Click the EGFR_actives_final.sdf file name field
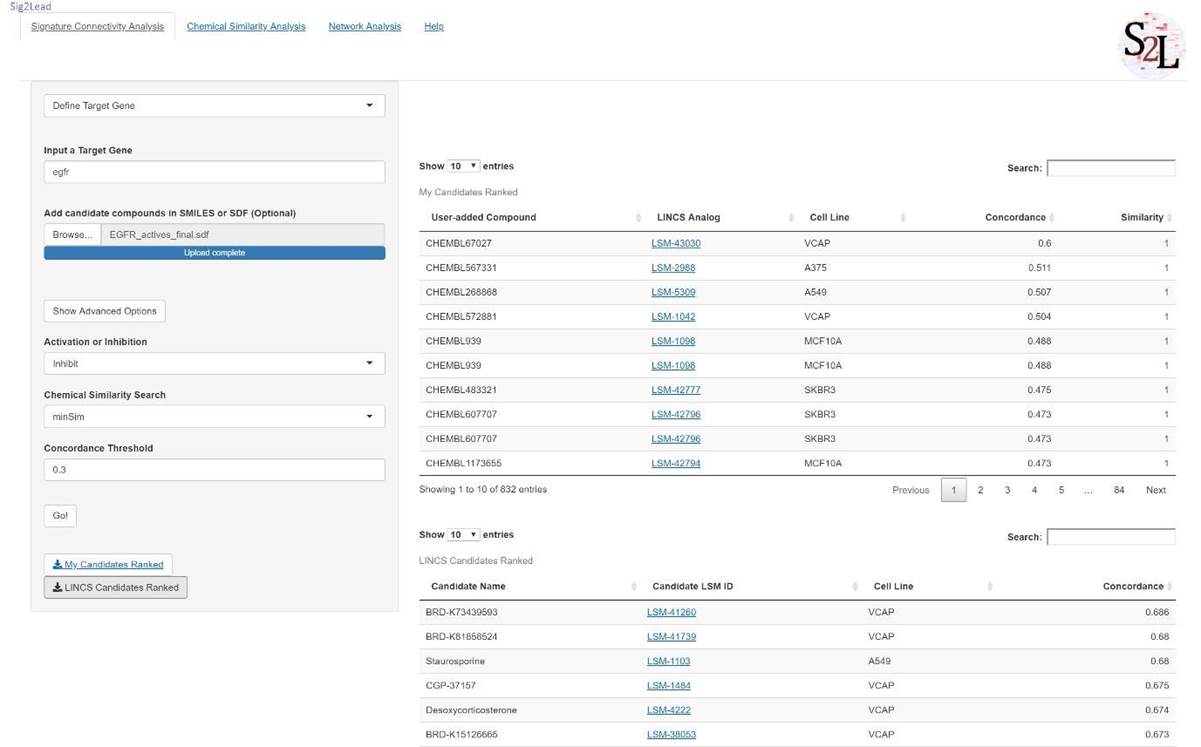Viewport: 1201px width, 747px height. point(243,235)
